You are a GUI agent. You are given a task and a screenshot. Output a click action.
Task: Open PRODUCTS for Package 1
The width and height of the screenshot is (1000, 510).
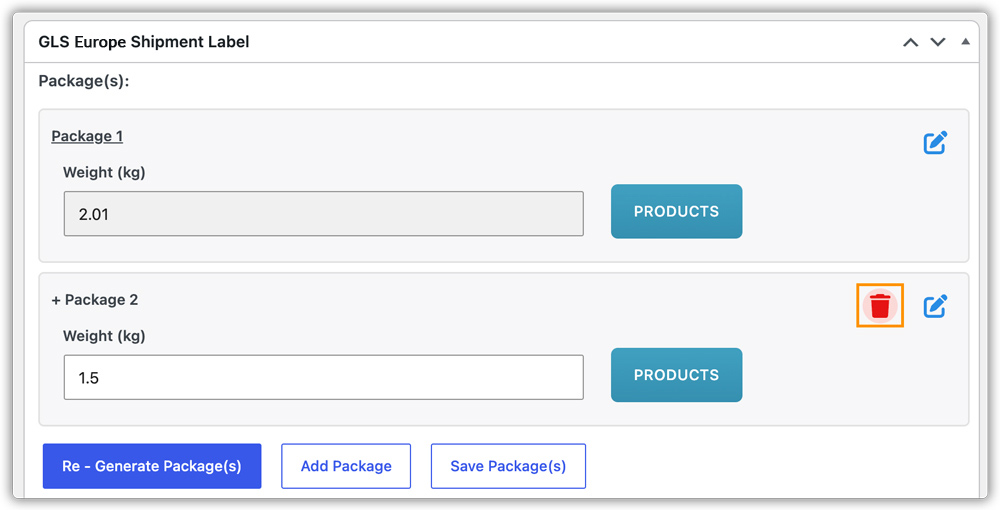(677, 212)
